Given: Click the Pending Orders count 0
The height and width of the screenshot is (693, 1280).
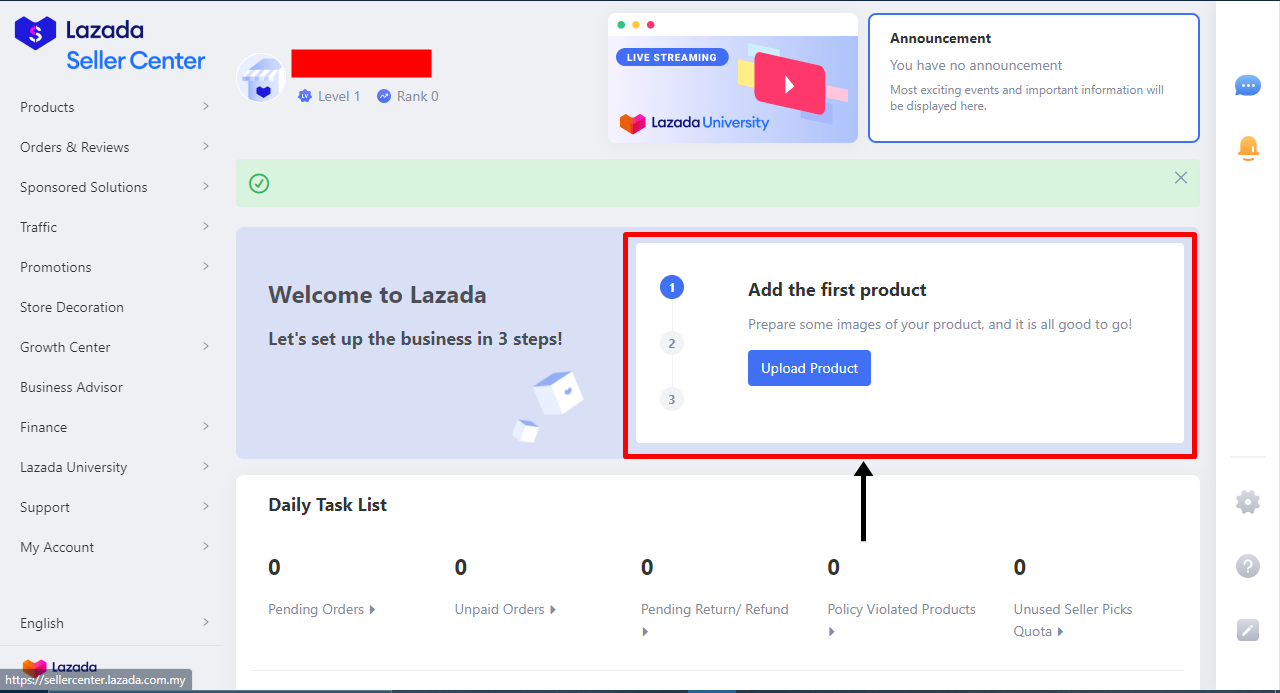Looking at the screenshot, I should tap(274, 568).
